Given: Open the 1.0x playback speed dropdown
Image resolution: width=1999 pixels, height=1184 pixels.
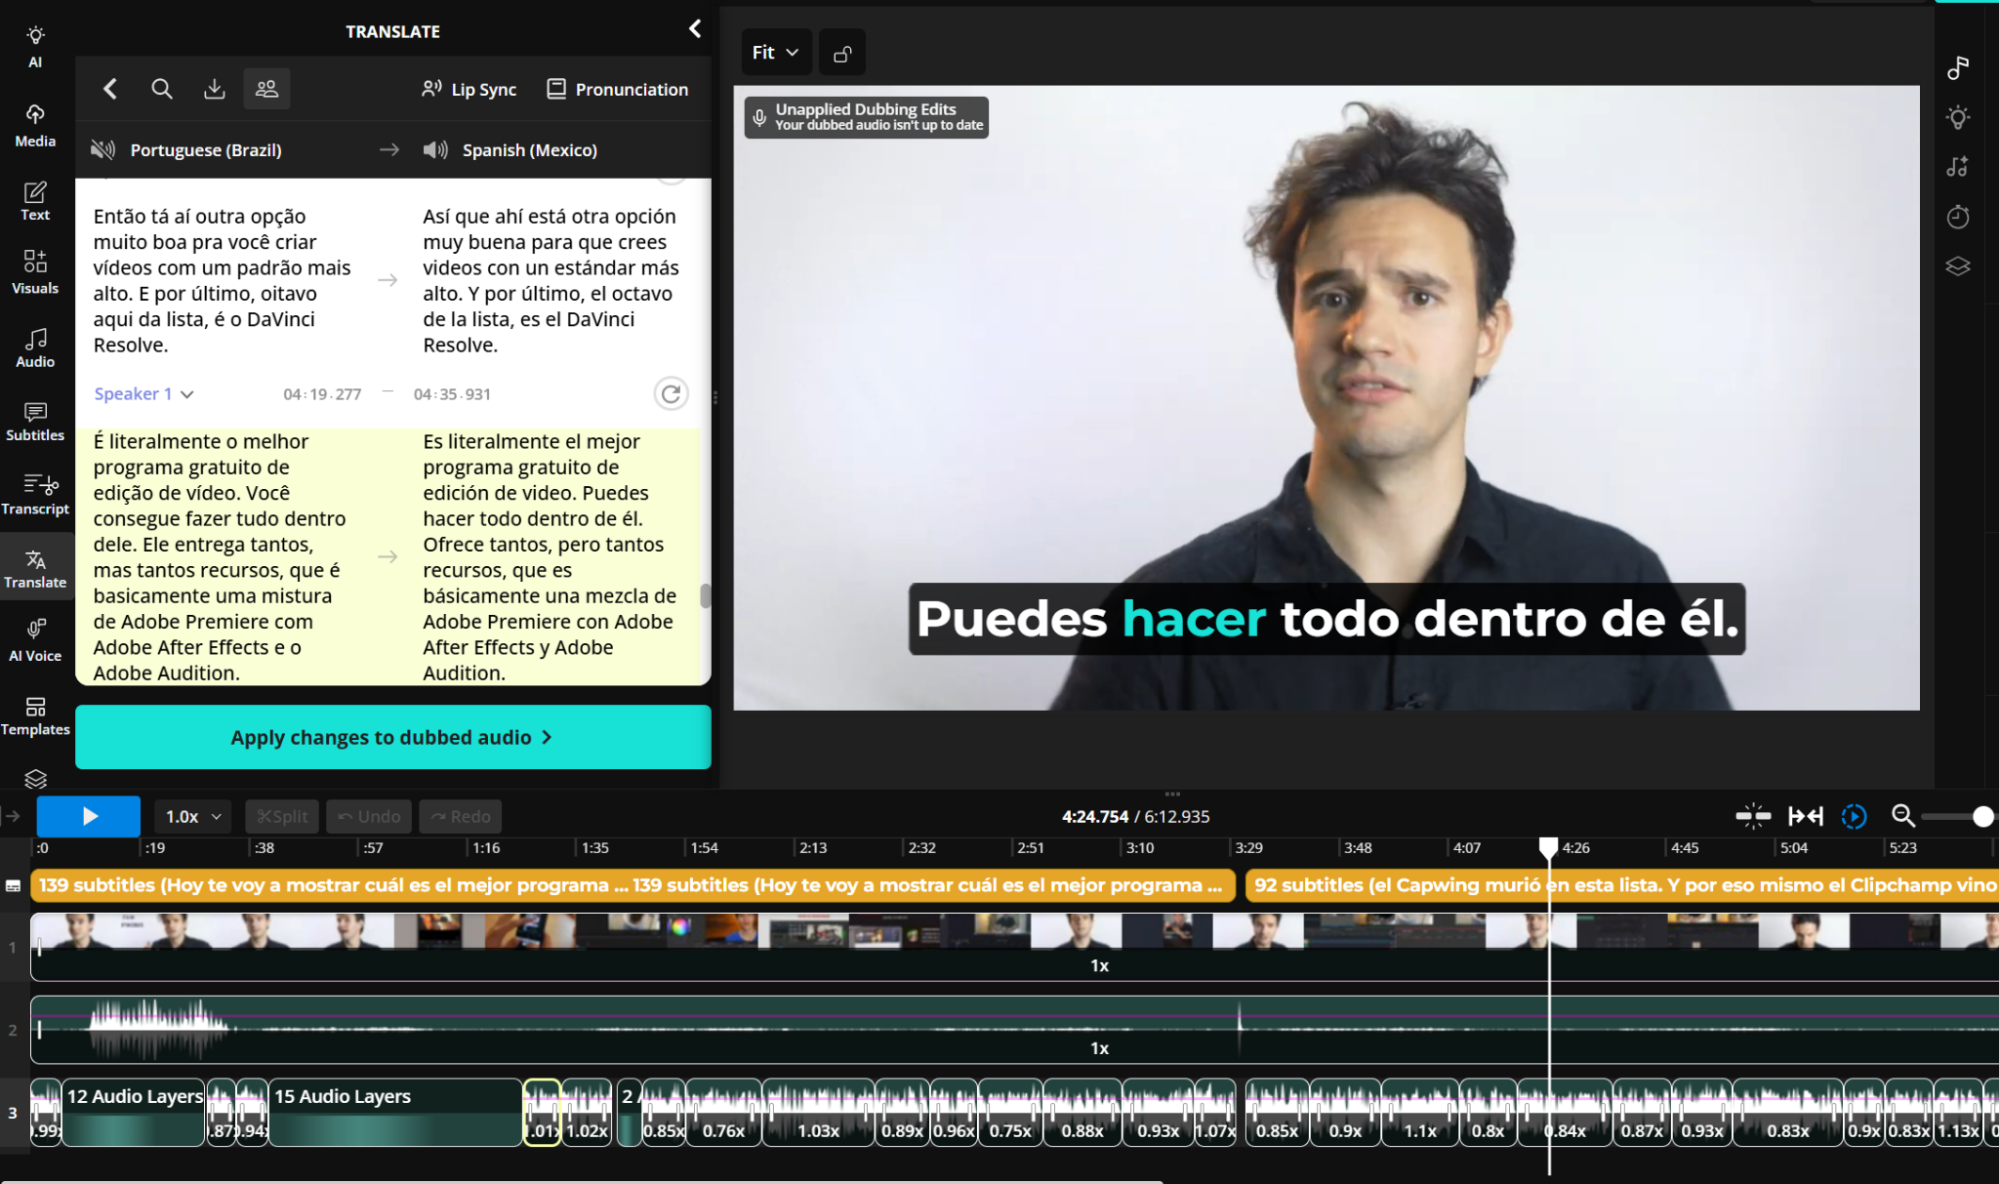Looking at the screenshot, I should tap(191, 816).
